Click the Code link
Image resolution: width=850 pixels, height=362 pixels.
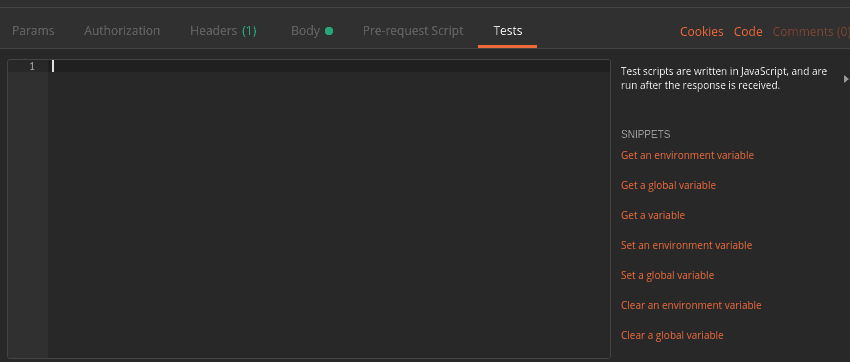click(x=748, y=32)
